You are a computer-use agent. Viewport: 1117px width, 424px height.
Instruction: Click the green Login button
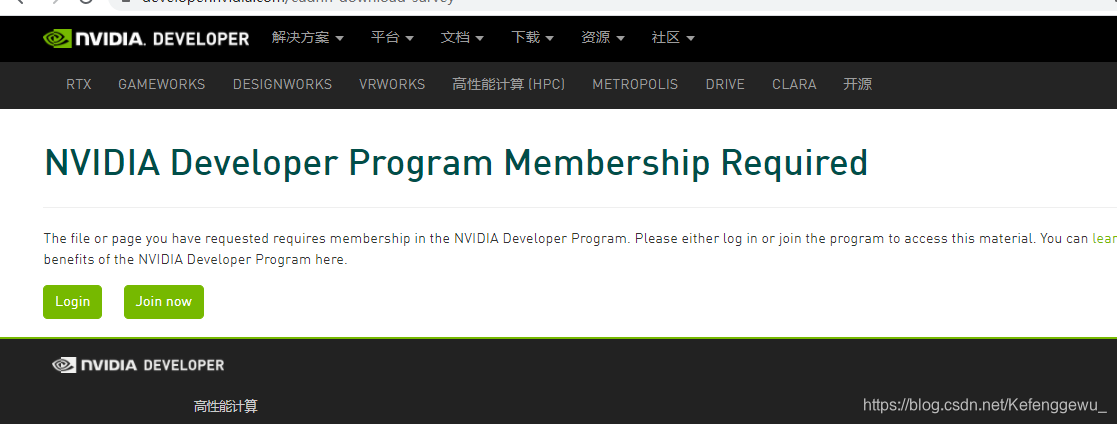(x=73, y=301)
